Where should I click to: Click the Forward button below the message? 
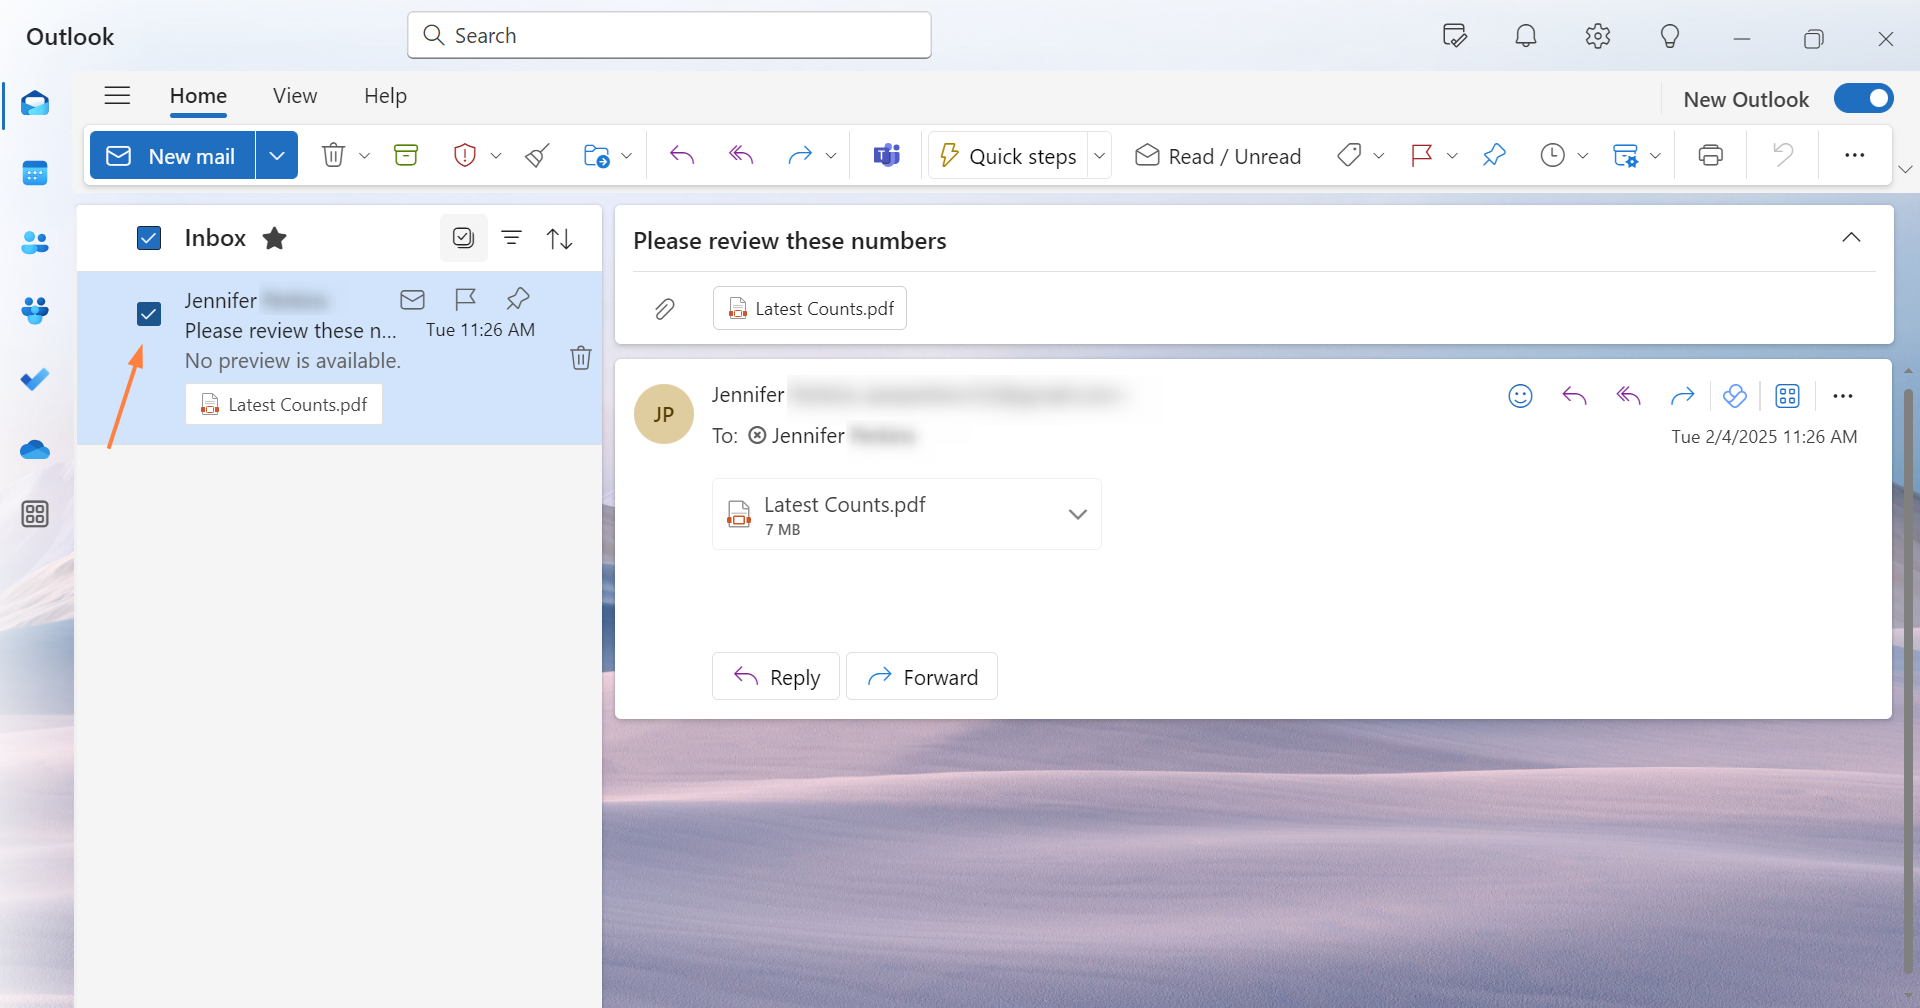[x=922, y=677]
